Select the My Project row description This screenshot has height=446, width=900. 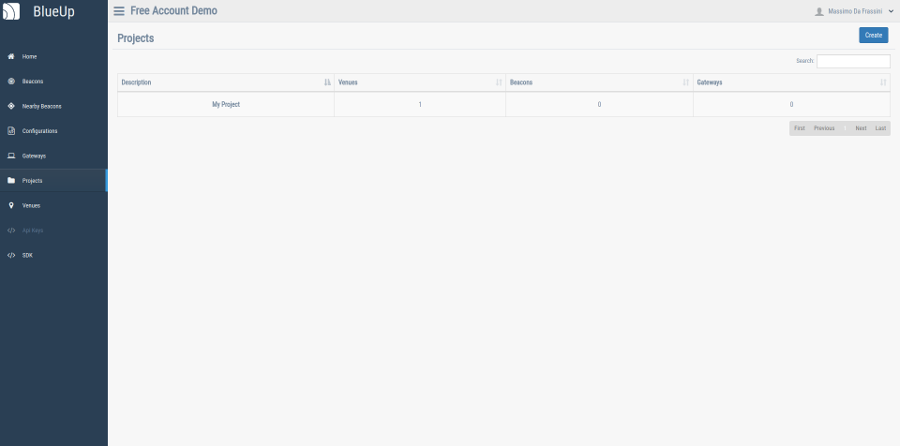(x=226, y=104)
